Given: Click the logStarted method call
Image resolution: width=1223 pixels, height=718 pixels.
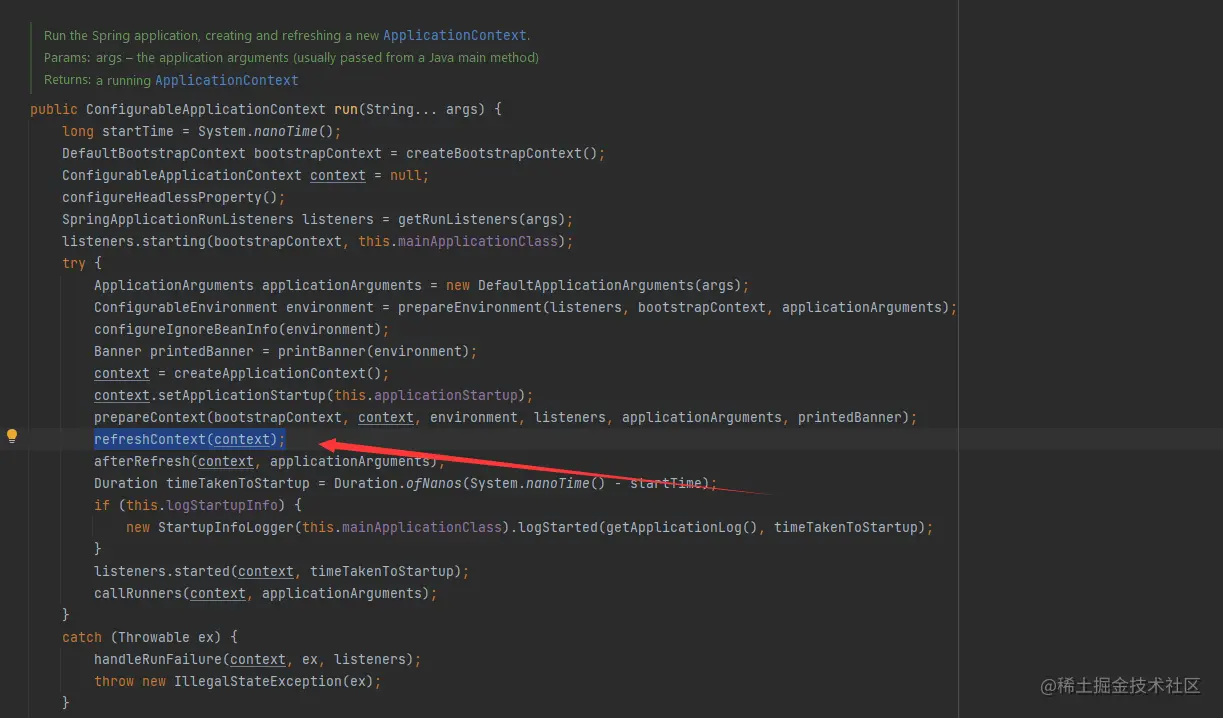Looking at the screenshot, I should [558, 527].
